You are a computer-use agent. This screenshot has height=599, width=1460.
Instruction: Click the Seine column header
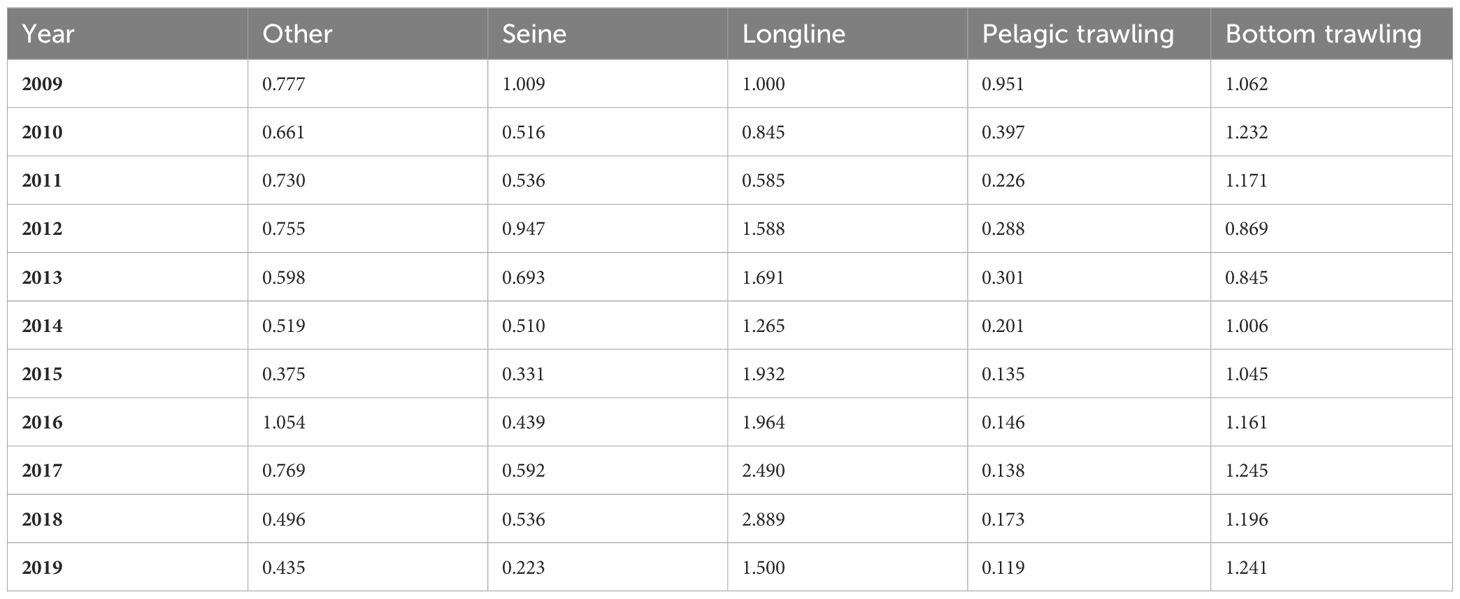click(534, 34)
